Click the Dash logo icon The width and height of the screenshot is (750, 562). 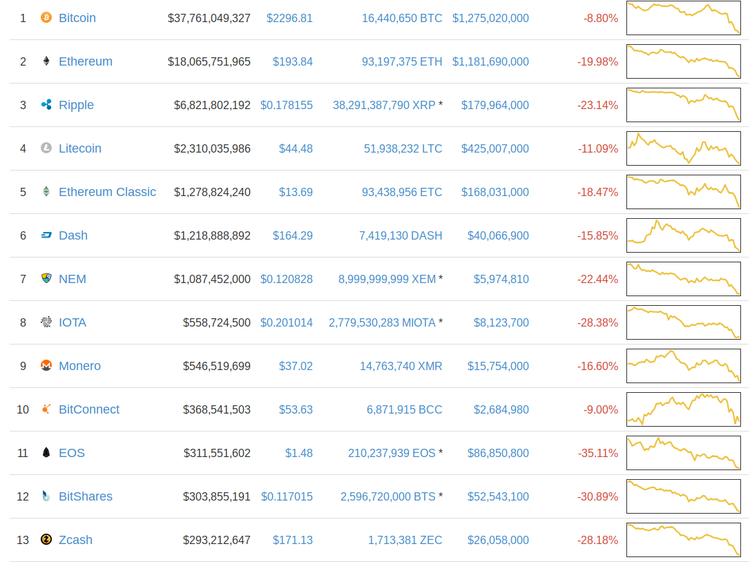click(x=46, y=235)
